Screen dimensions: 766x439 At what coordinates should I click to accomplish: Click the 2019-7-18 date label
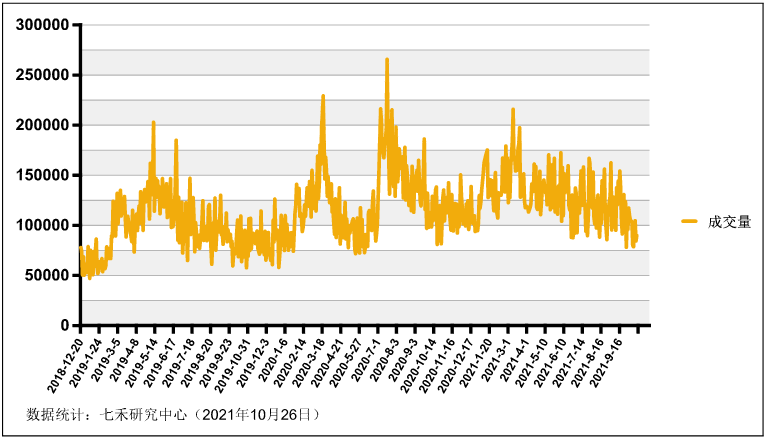pyautogui.click(x=179, y=362)
